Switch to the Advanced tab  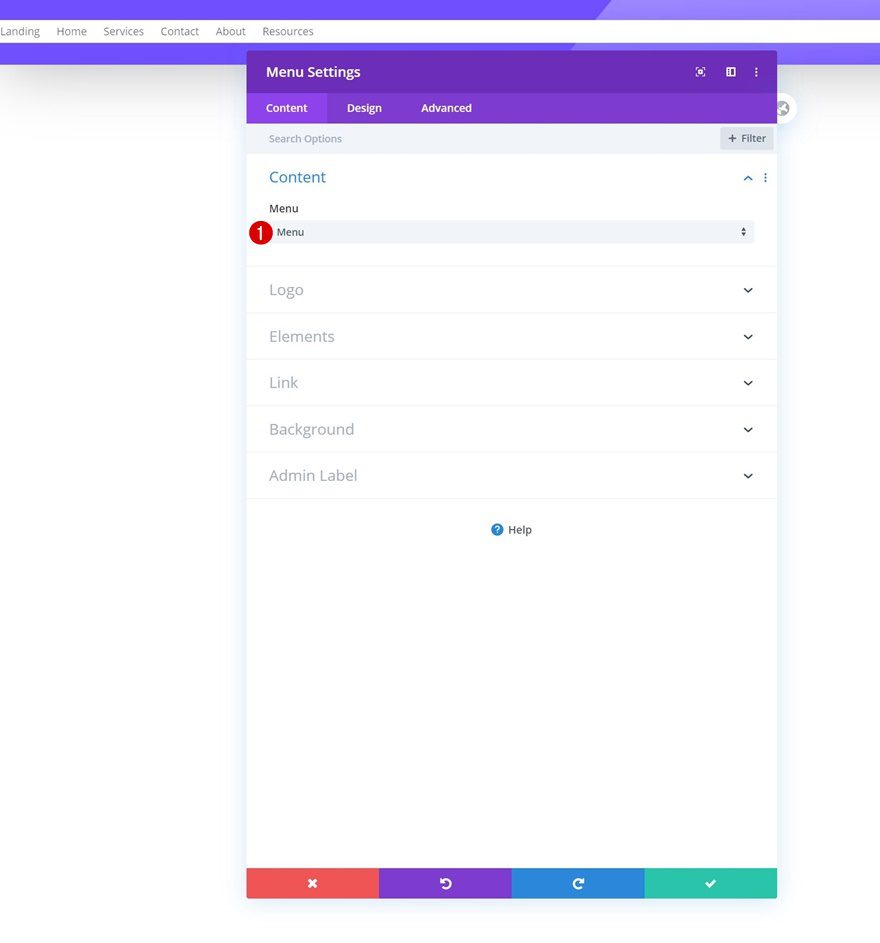tap(445, 107)
